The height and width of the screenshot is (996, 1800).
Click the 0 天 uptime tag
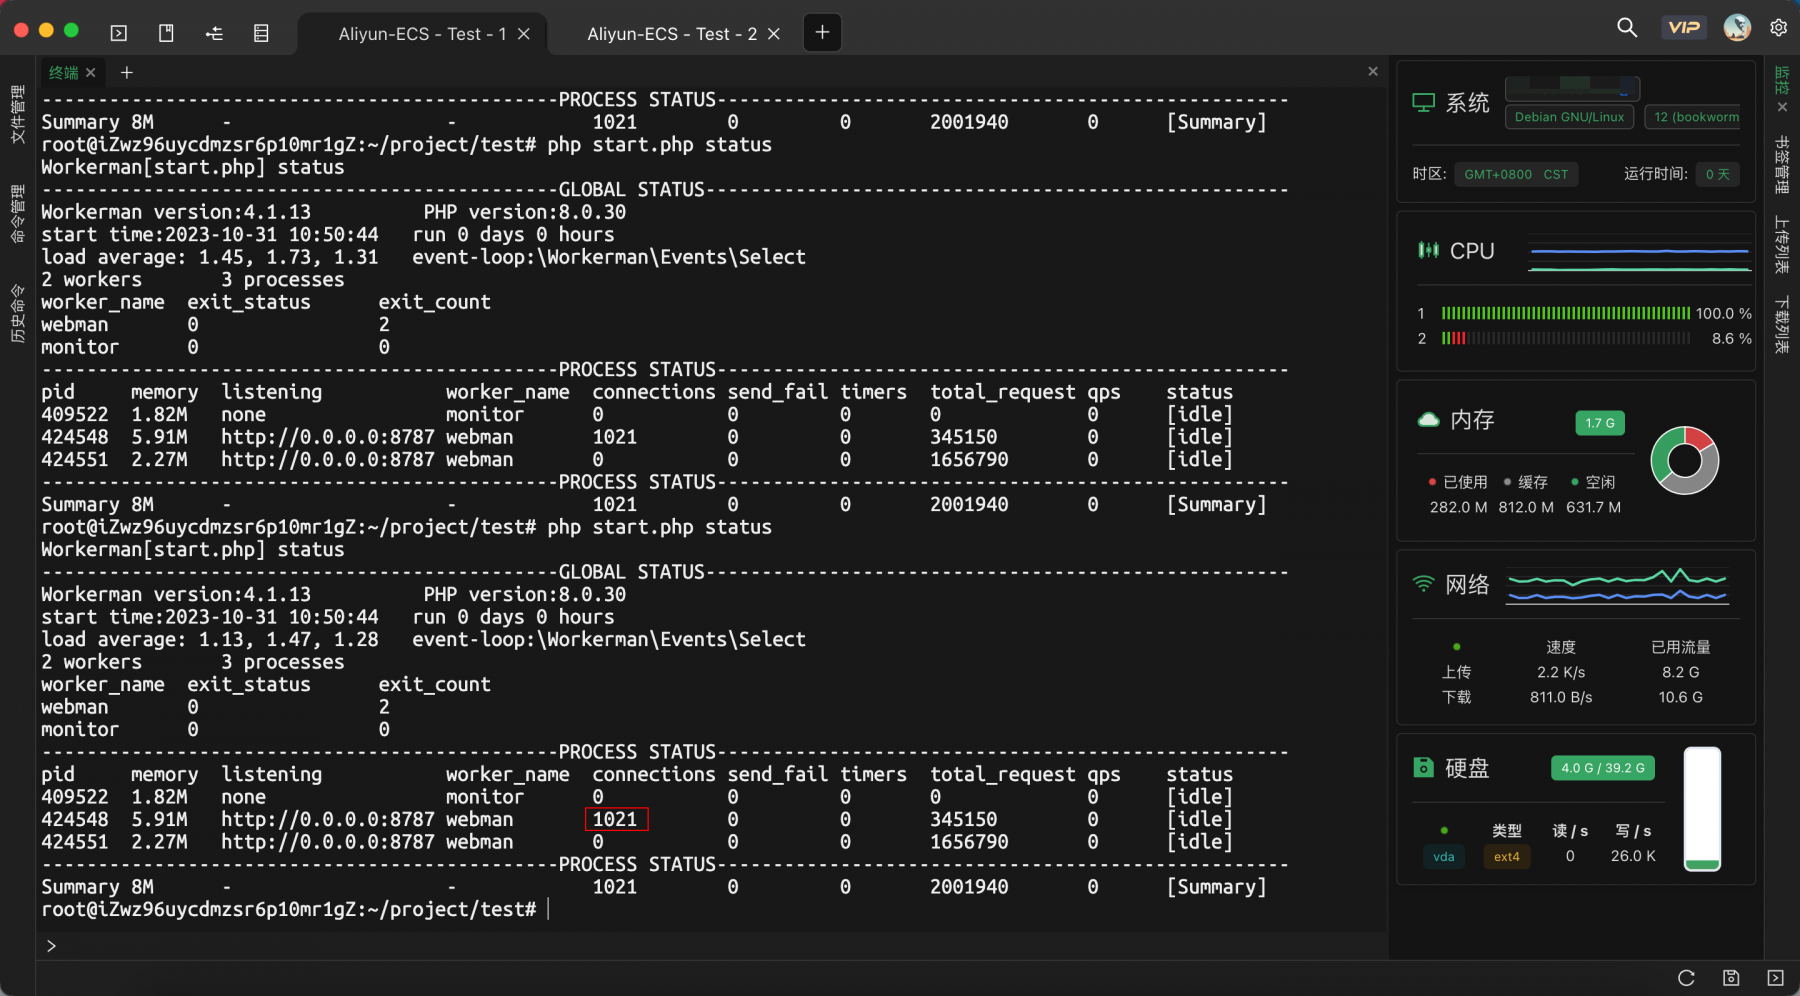click(1718, 174)
